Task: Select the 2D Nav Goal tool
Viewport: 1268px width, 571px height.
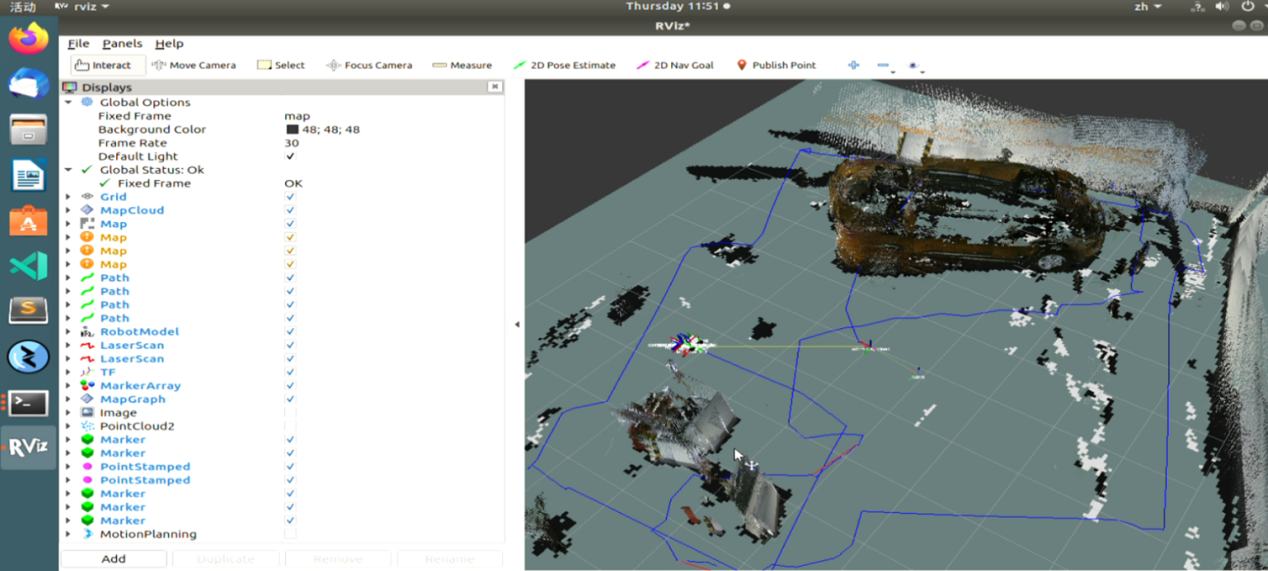Action: coord(675,65)
